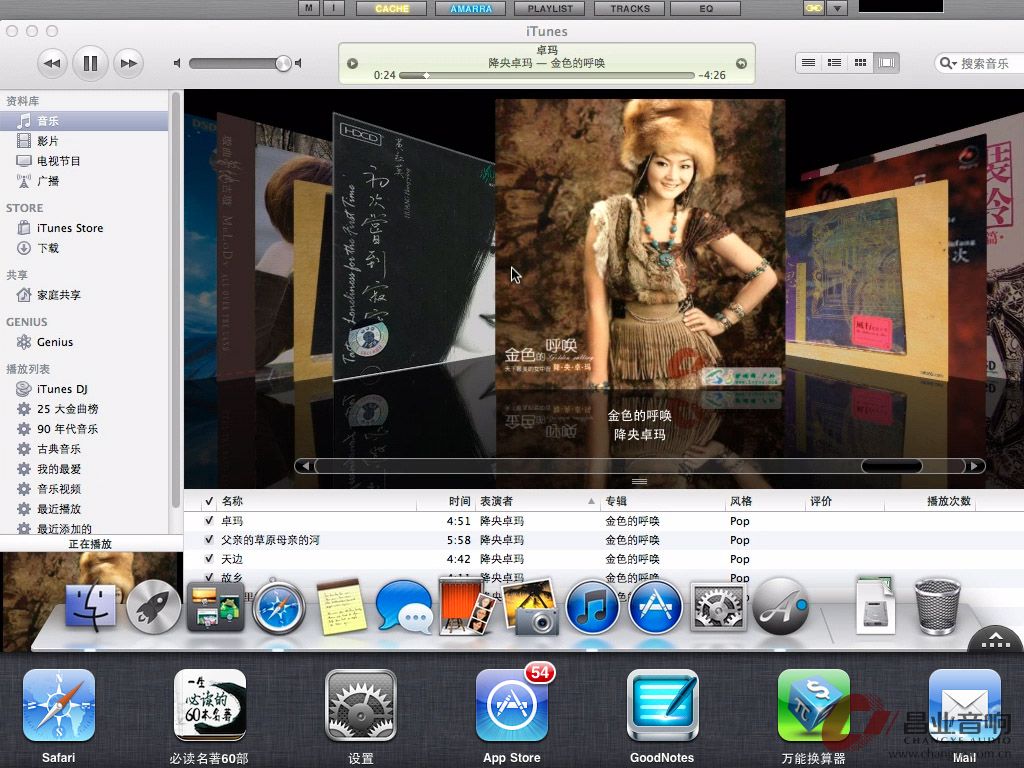The height and width of the screenshot is (768, 1024).
Task: Sort by 专辑 column
Action: 662,502
